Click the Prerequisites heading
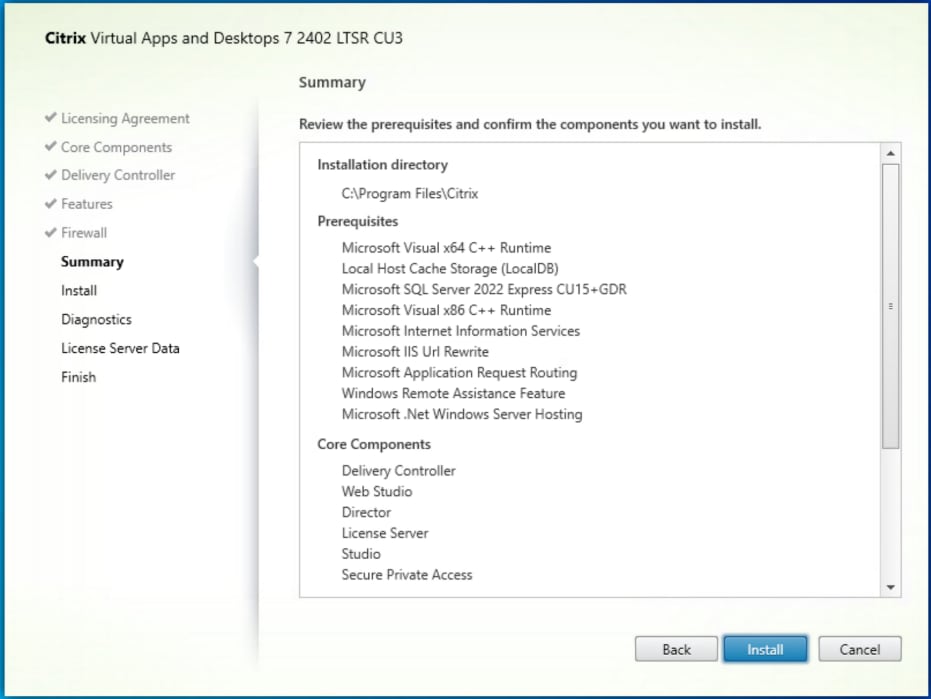 (357, 222)
